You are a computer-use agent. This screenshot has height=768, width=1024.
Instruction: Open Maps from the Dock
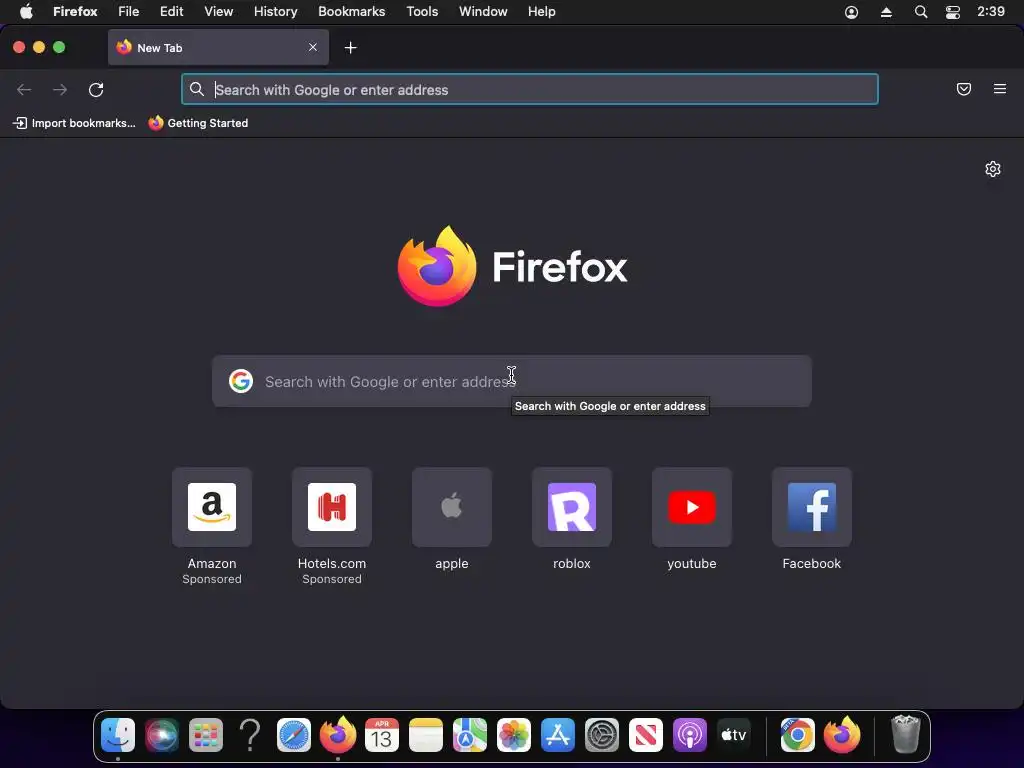[x=470, y=735]
